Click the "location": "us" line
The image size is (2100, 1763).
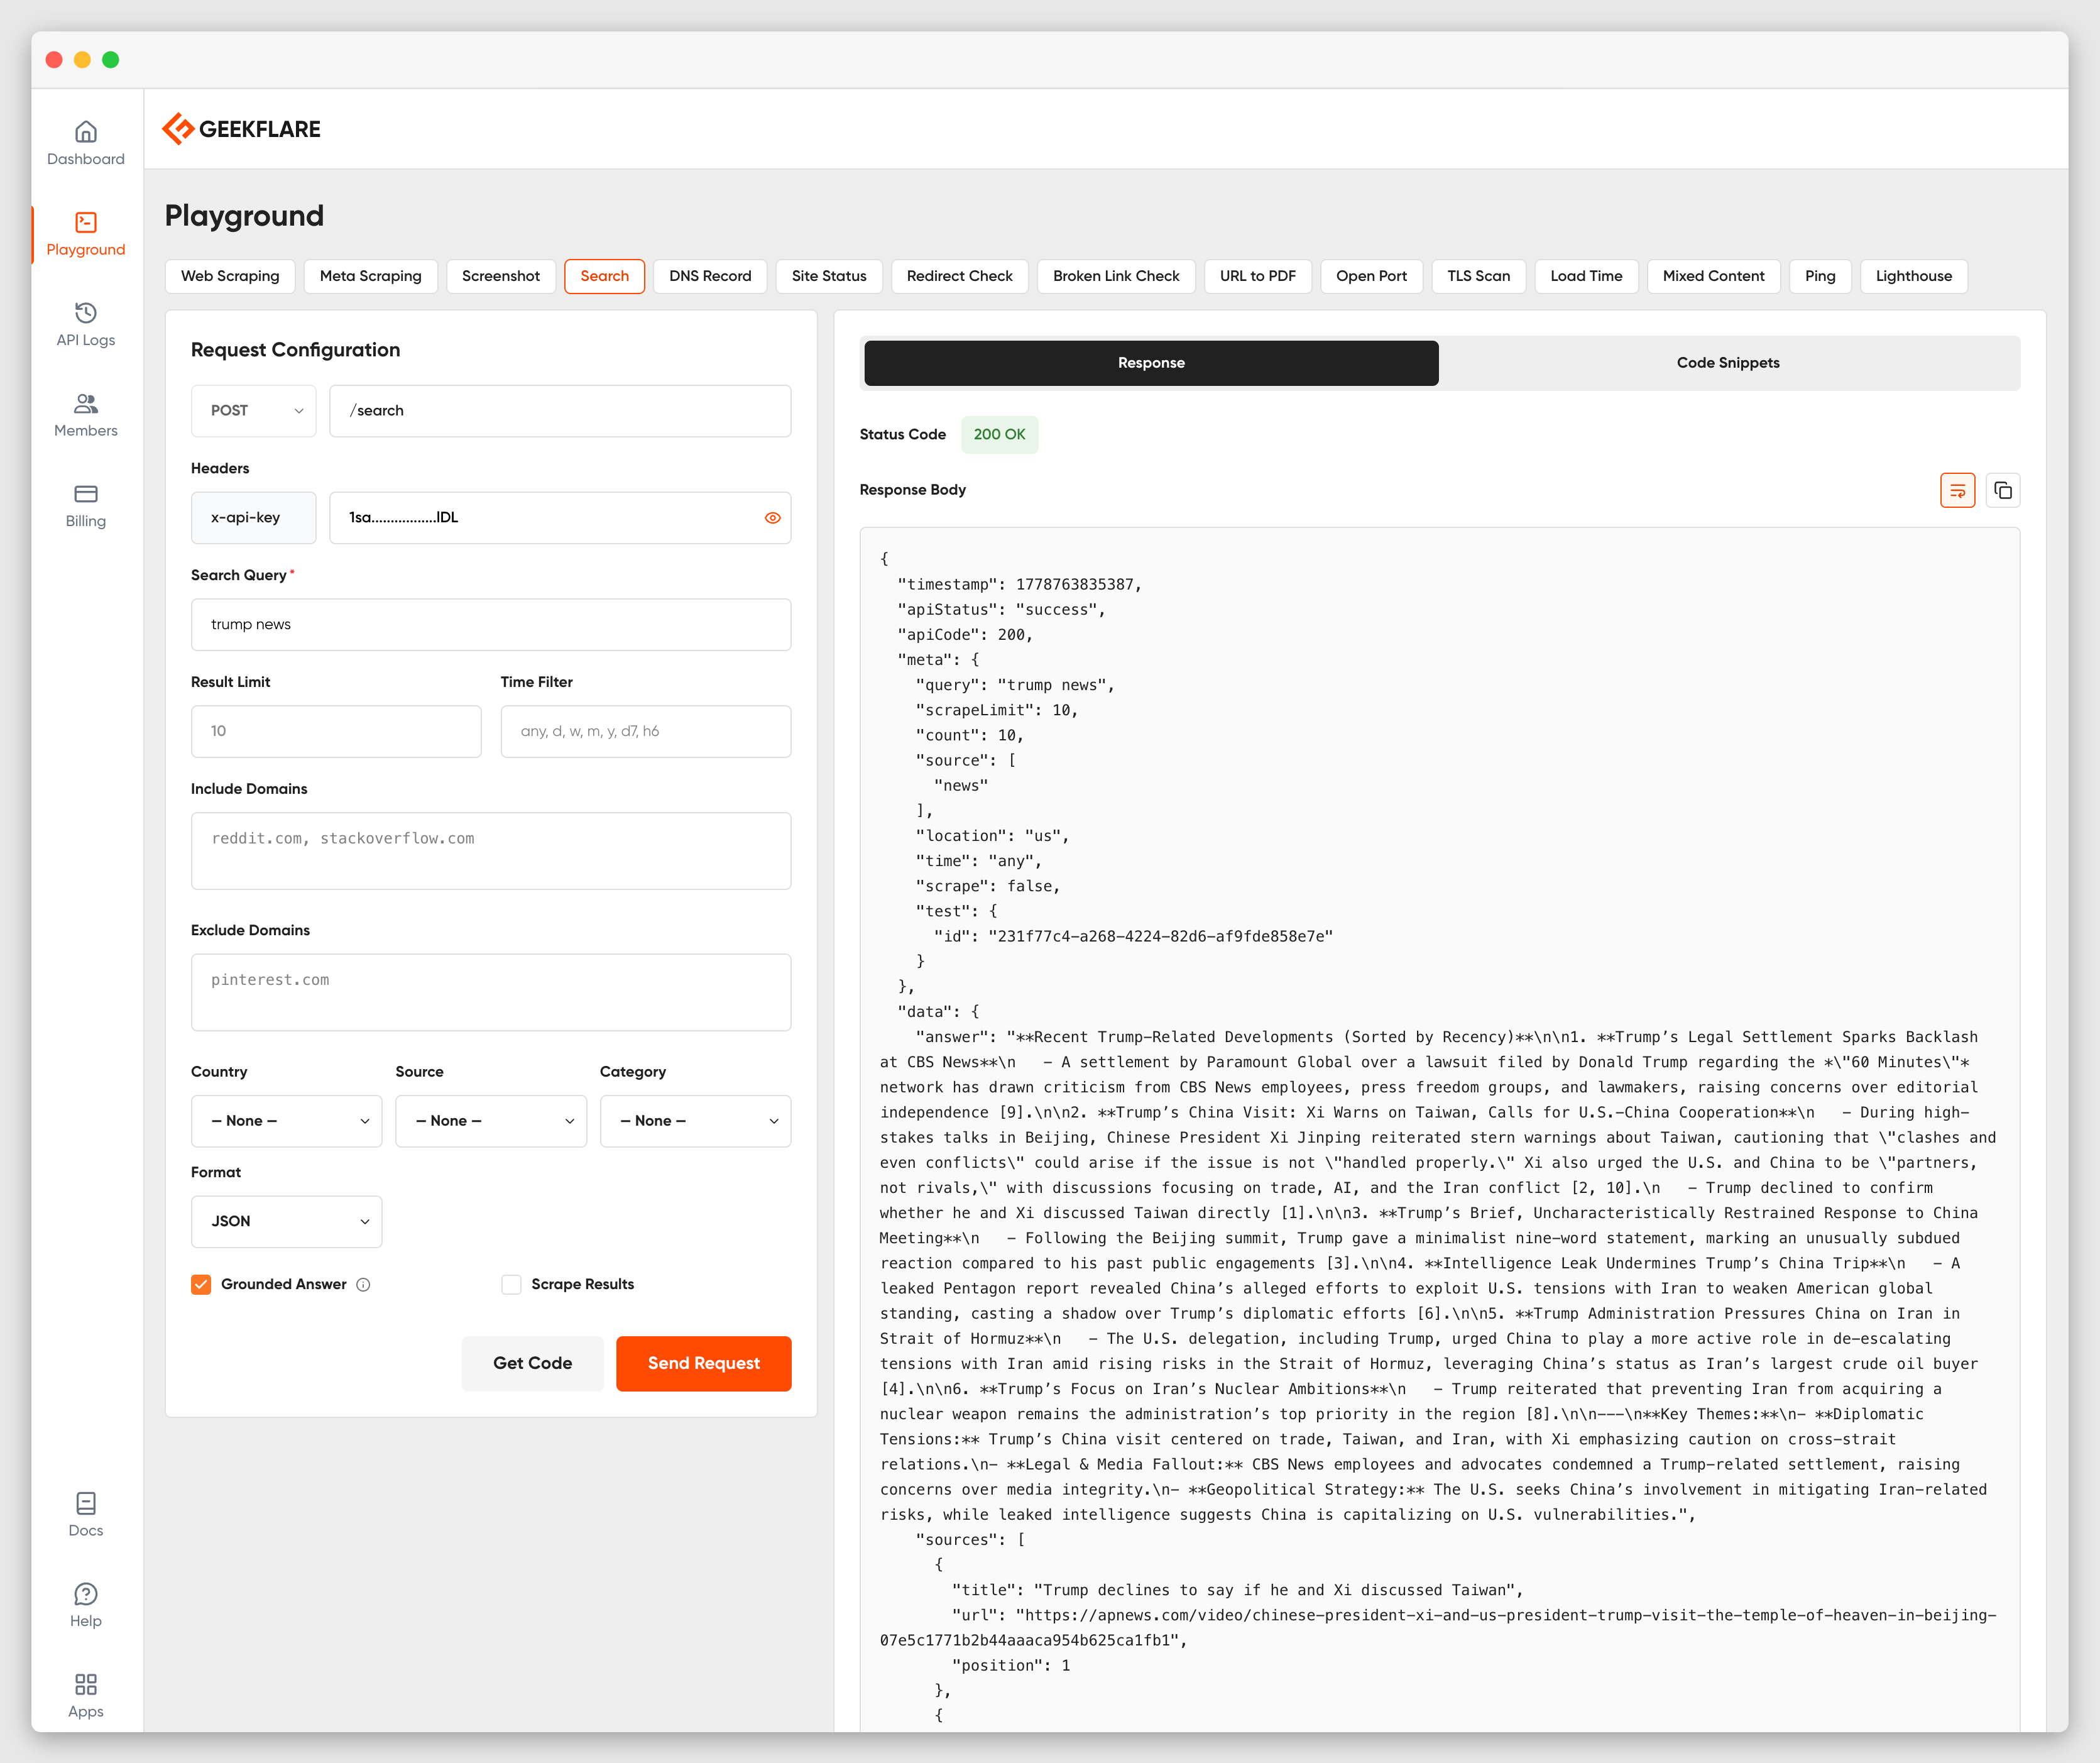point(992,836)
